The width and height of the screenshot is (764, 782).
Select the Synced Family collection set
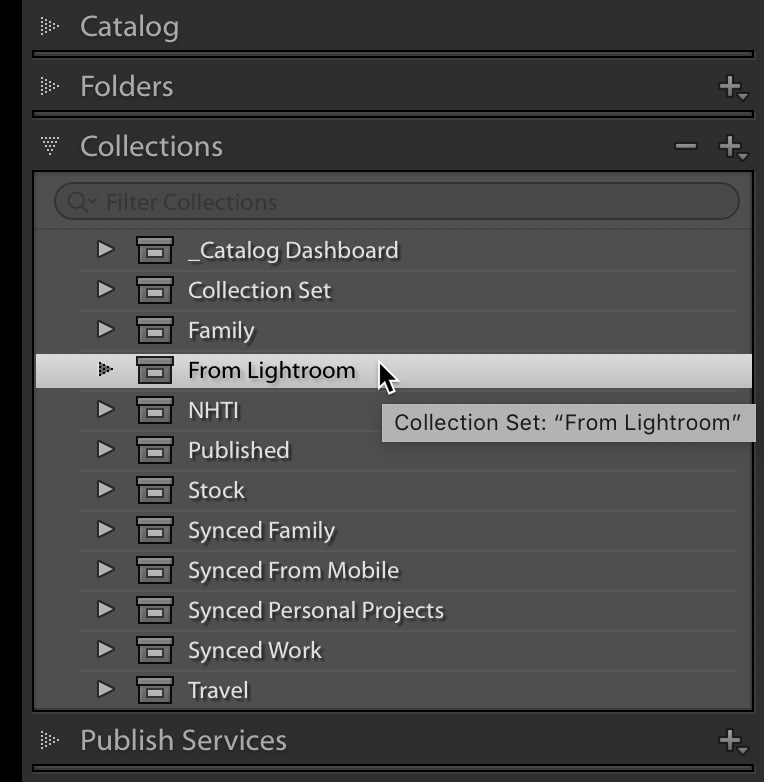coord(394,530)
